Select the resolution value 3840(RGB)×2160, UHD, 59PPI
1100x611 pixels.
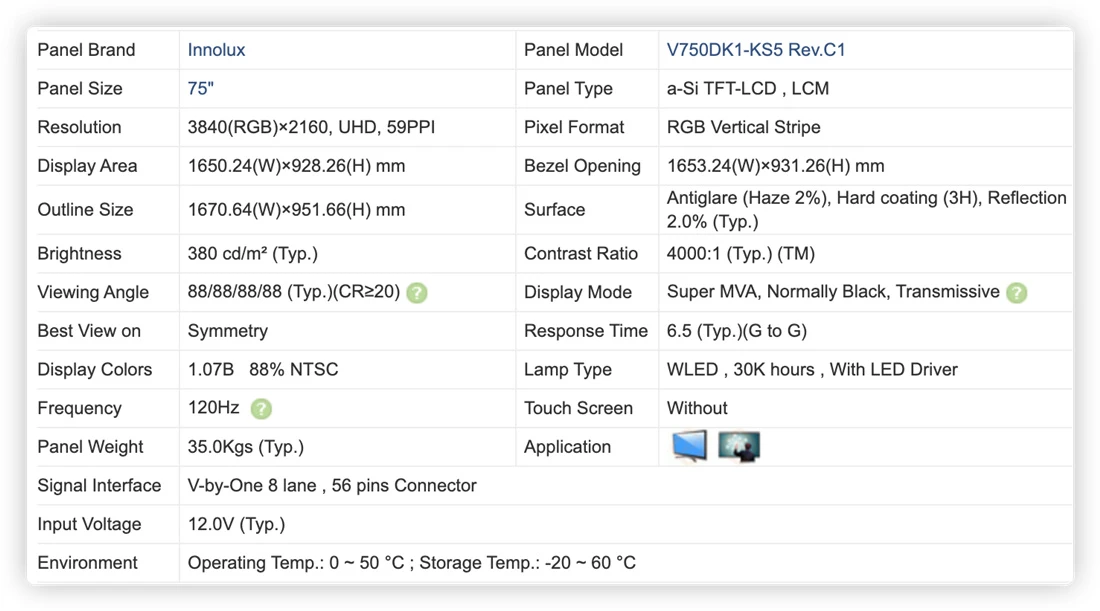point(311,127)
